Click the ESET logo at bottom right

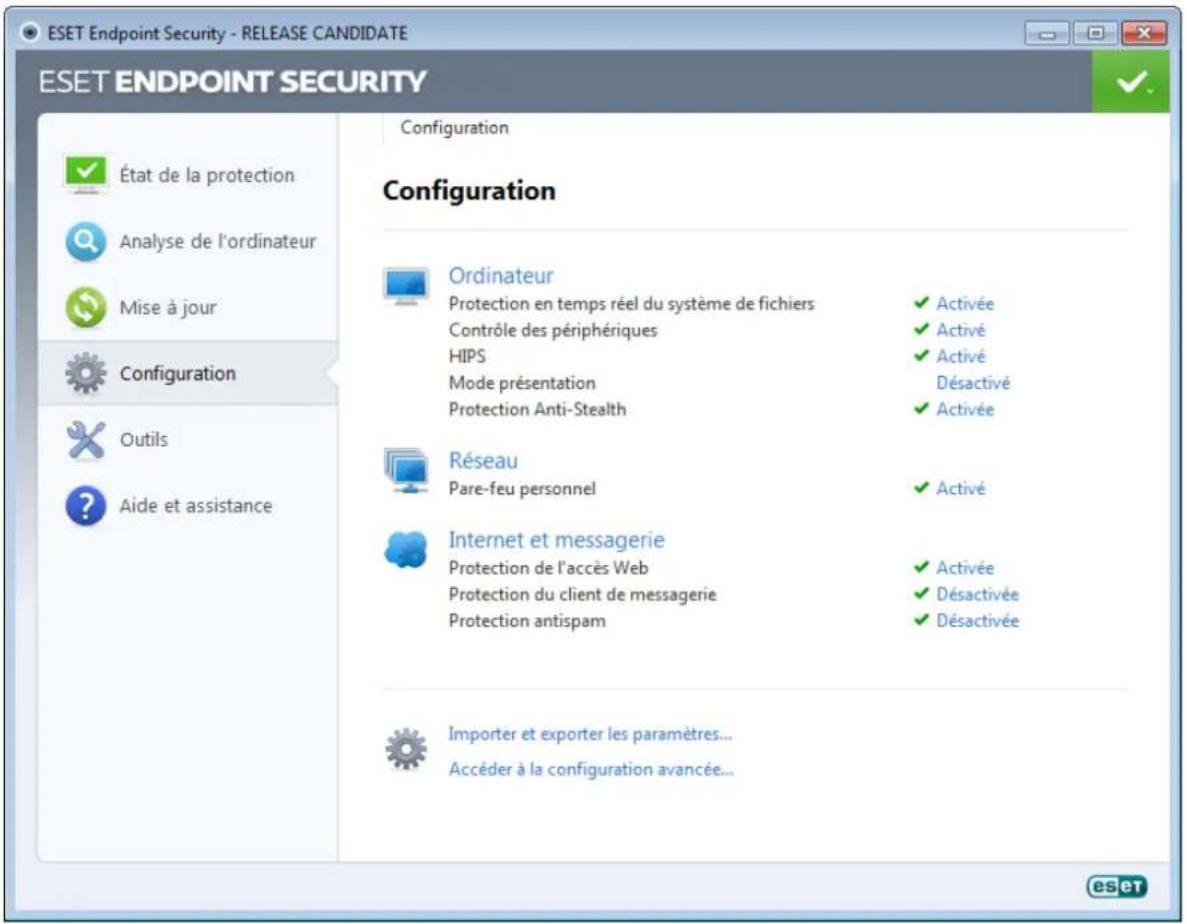pos(1117,886)
